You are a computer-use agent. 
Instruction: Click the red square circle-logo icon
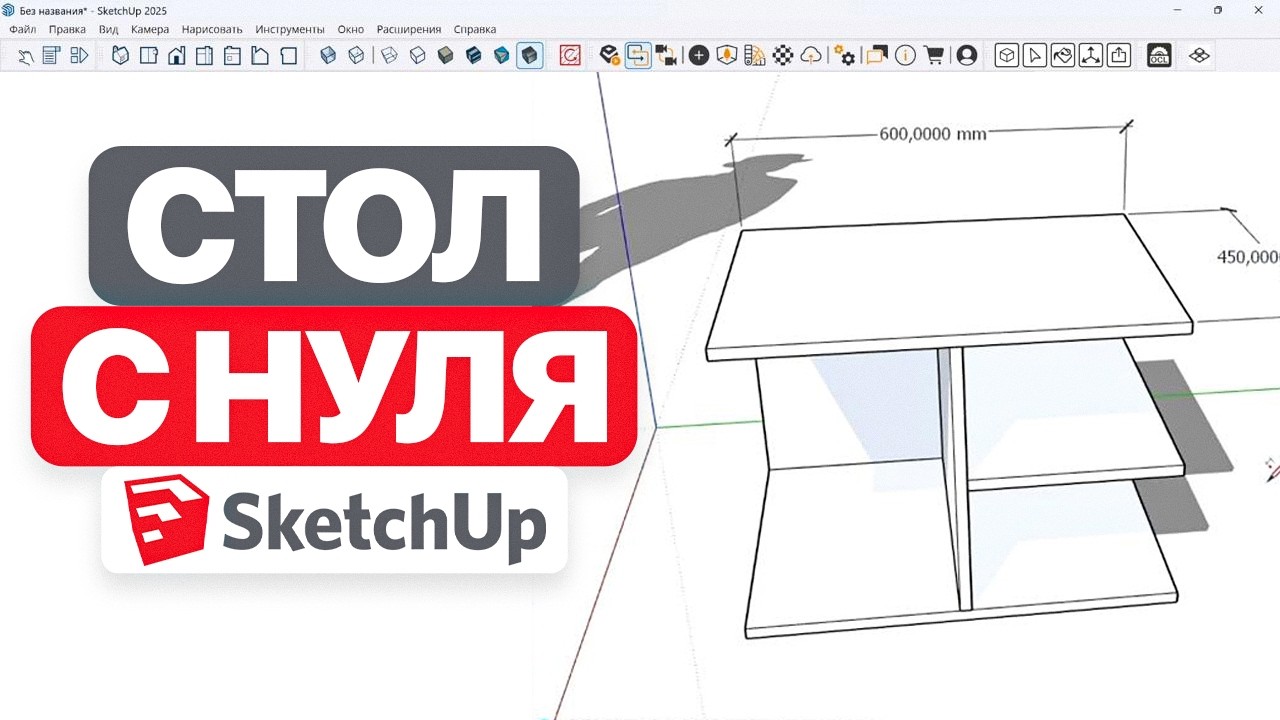[x=570, y=56]
